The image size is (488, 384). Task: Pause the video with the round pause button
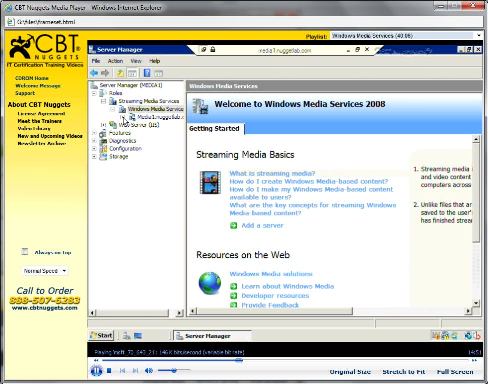[x=96, y=371]
